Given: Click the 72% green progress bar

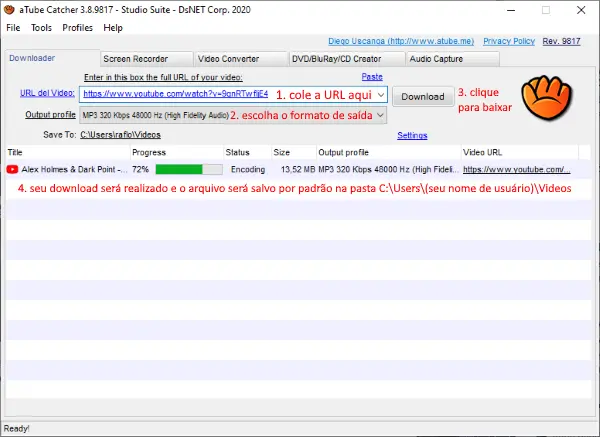Looking at the screenshot, I should tap(189, 169).
